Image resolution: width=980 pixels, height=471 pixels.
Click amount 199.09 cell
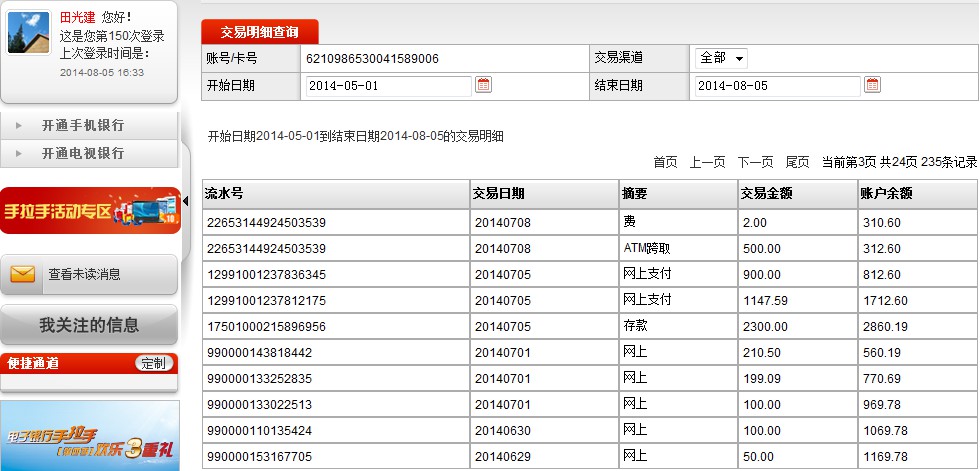(x=798, y=379)
